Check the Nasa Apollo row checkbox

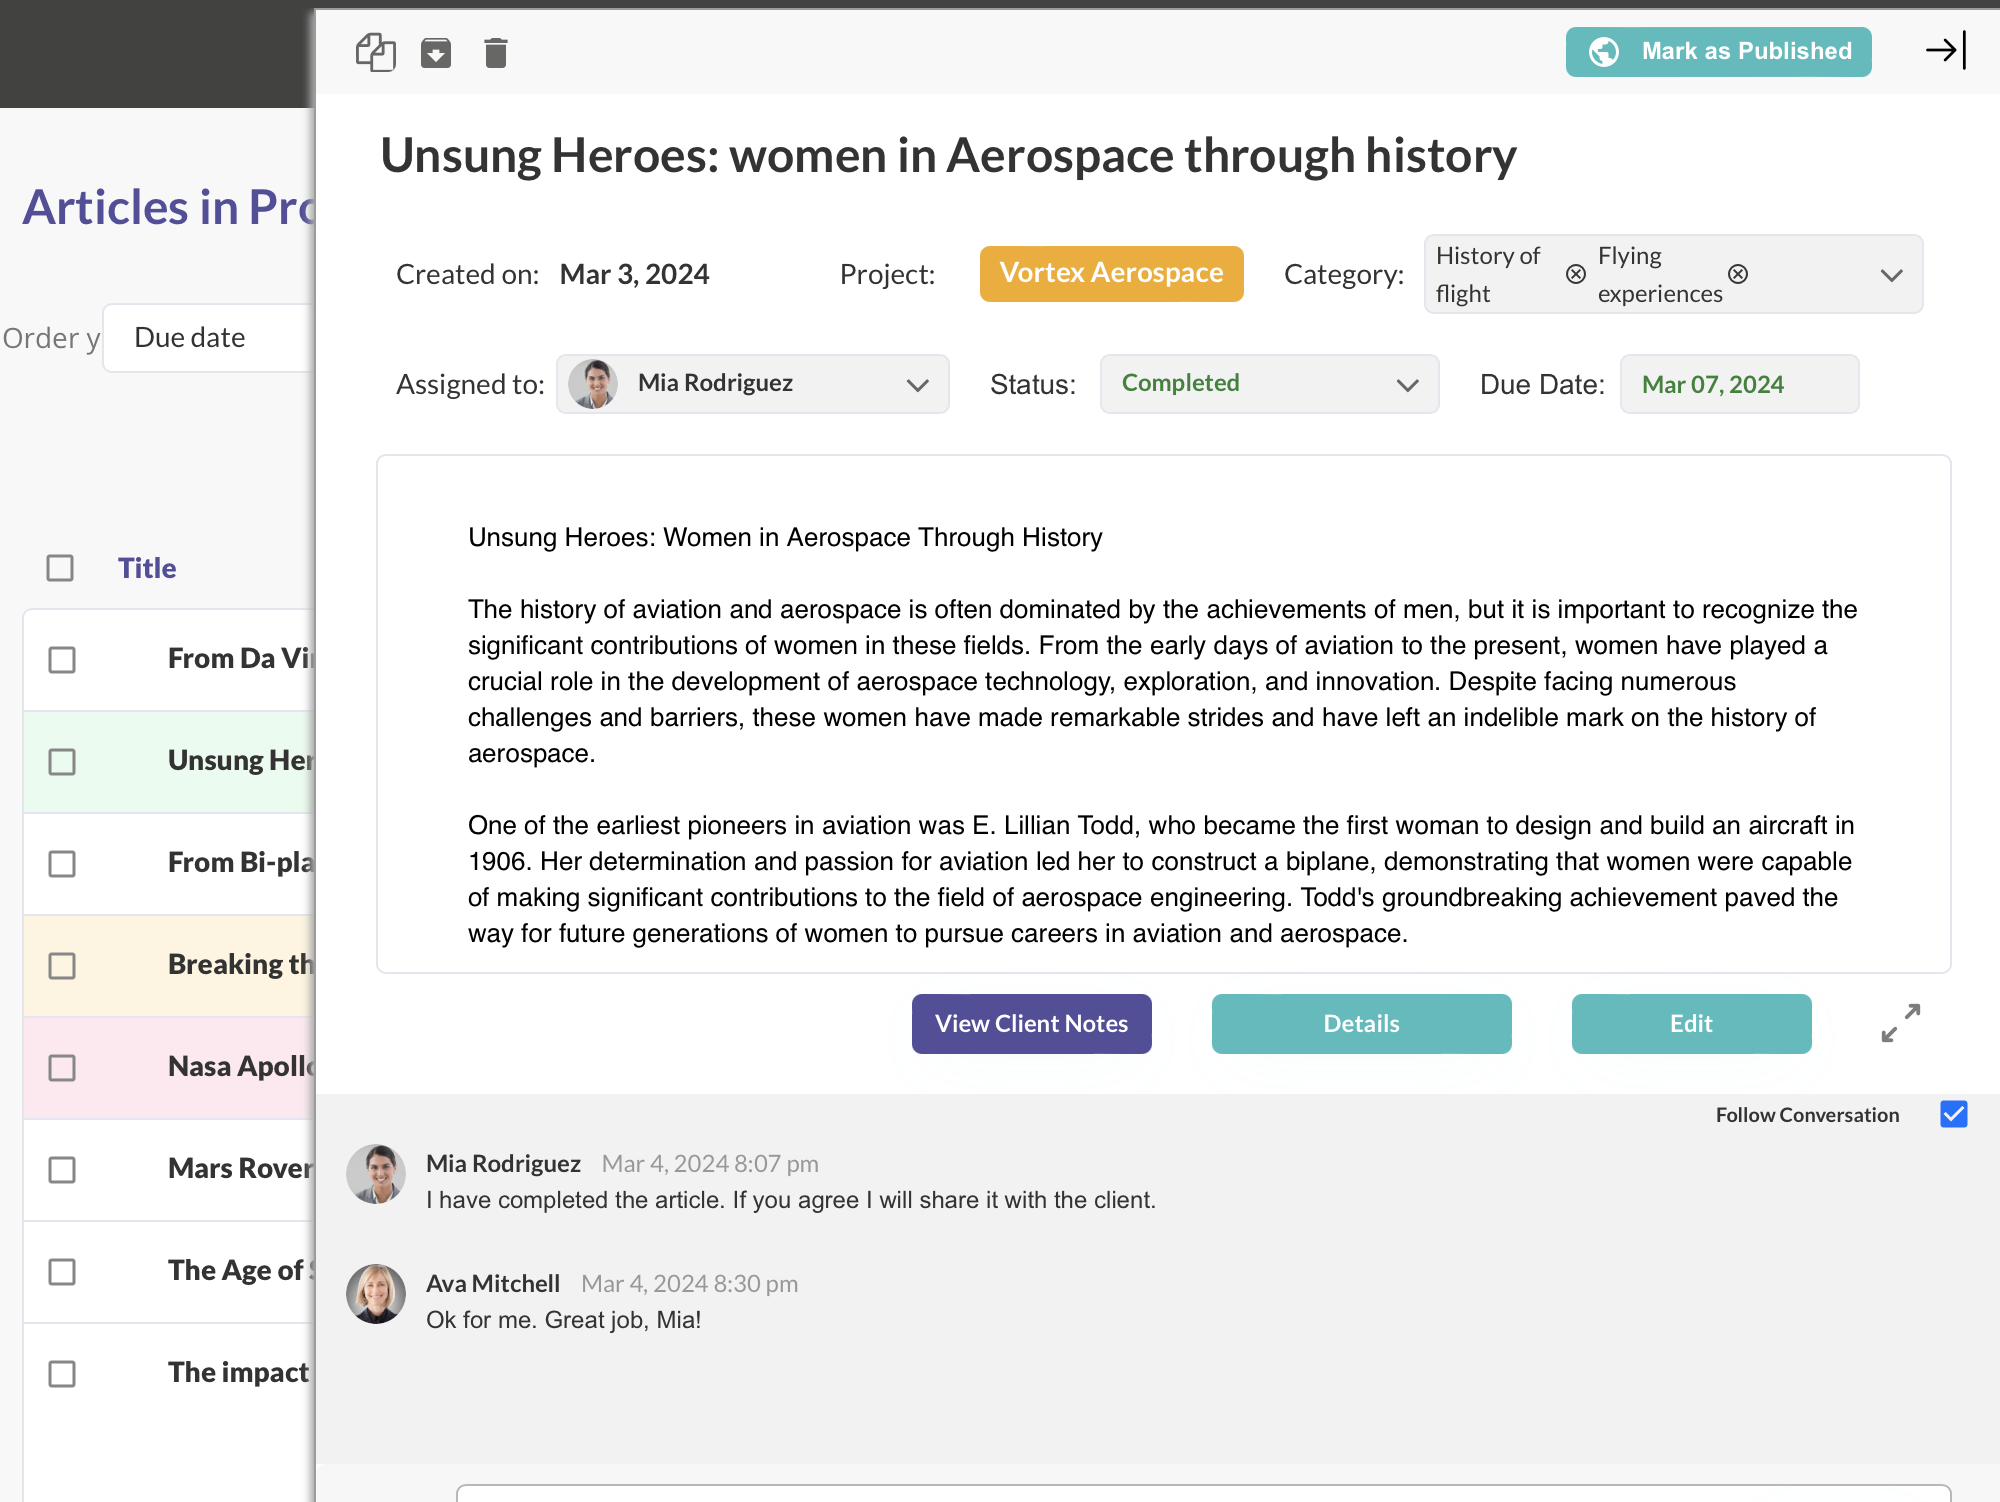(62, 1067)
